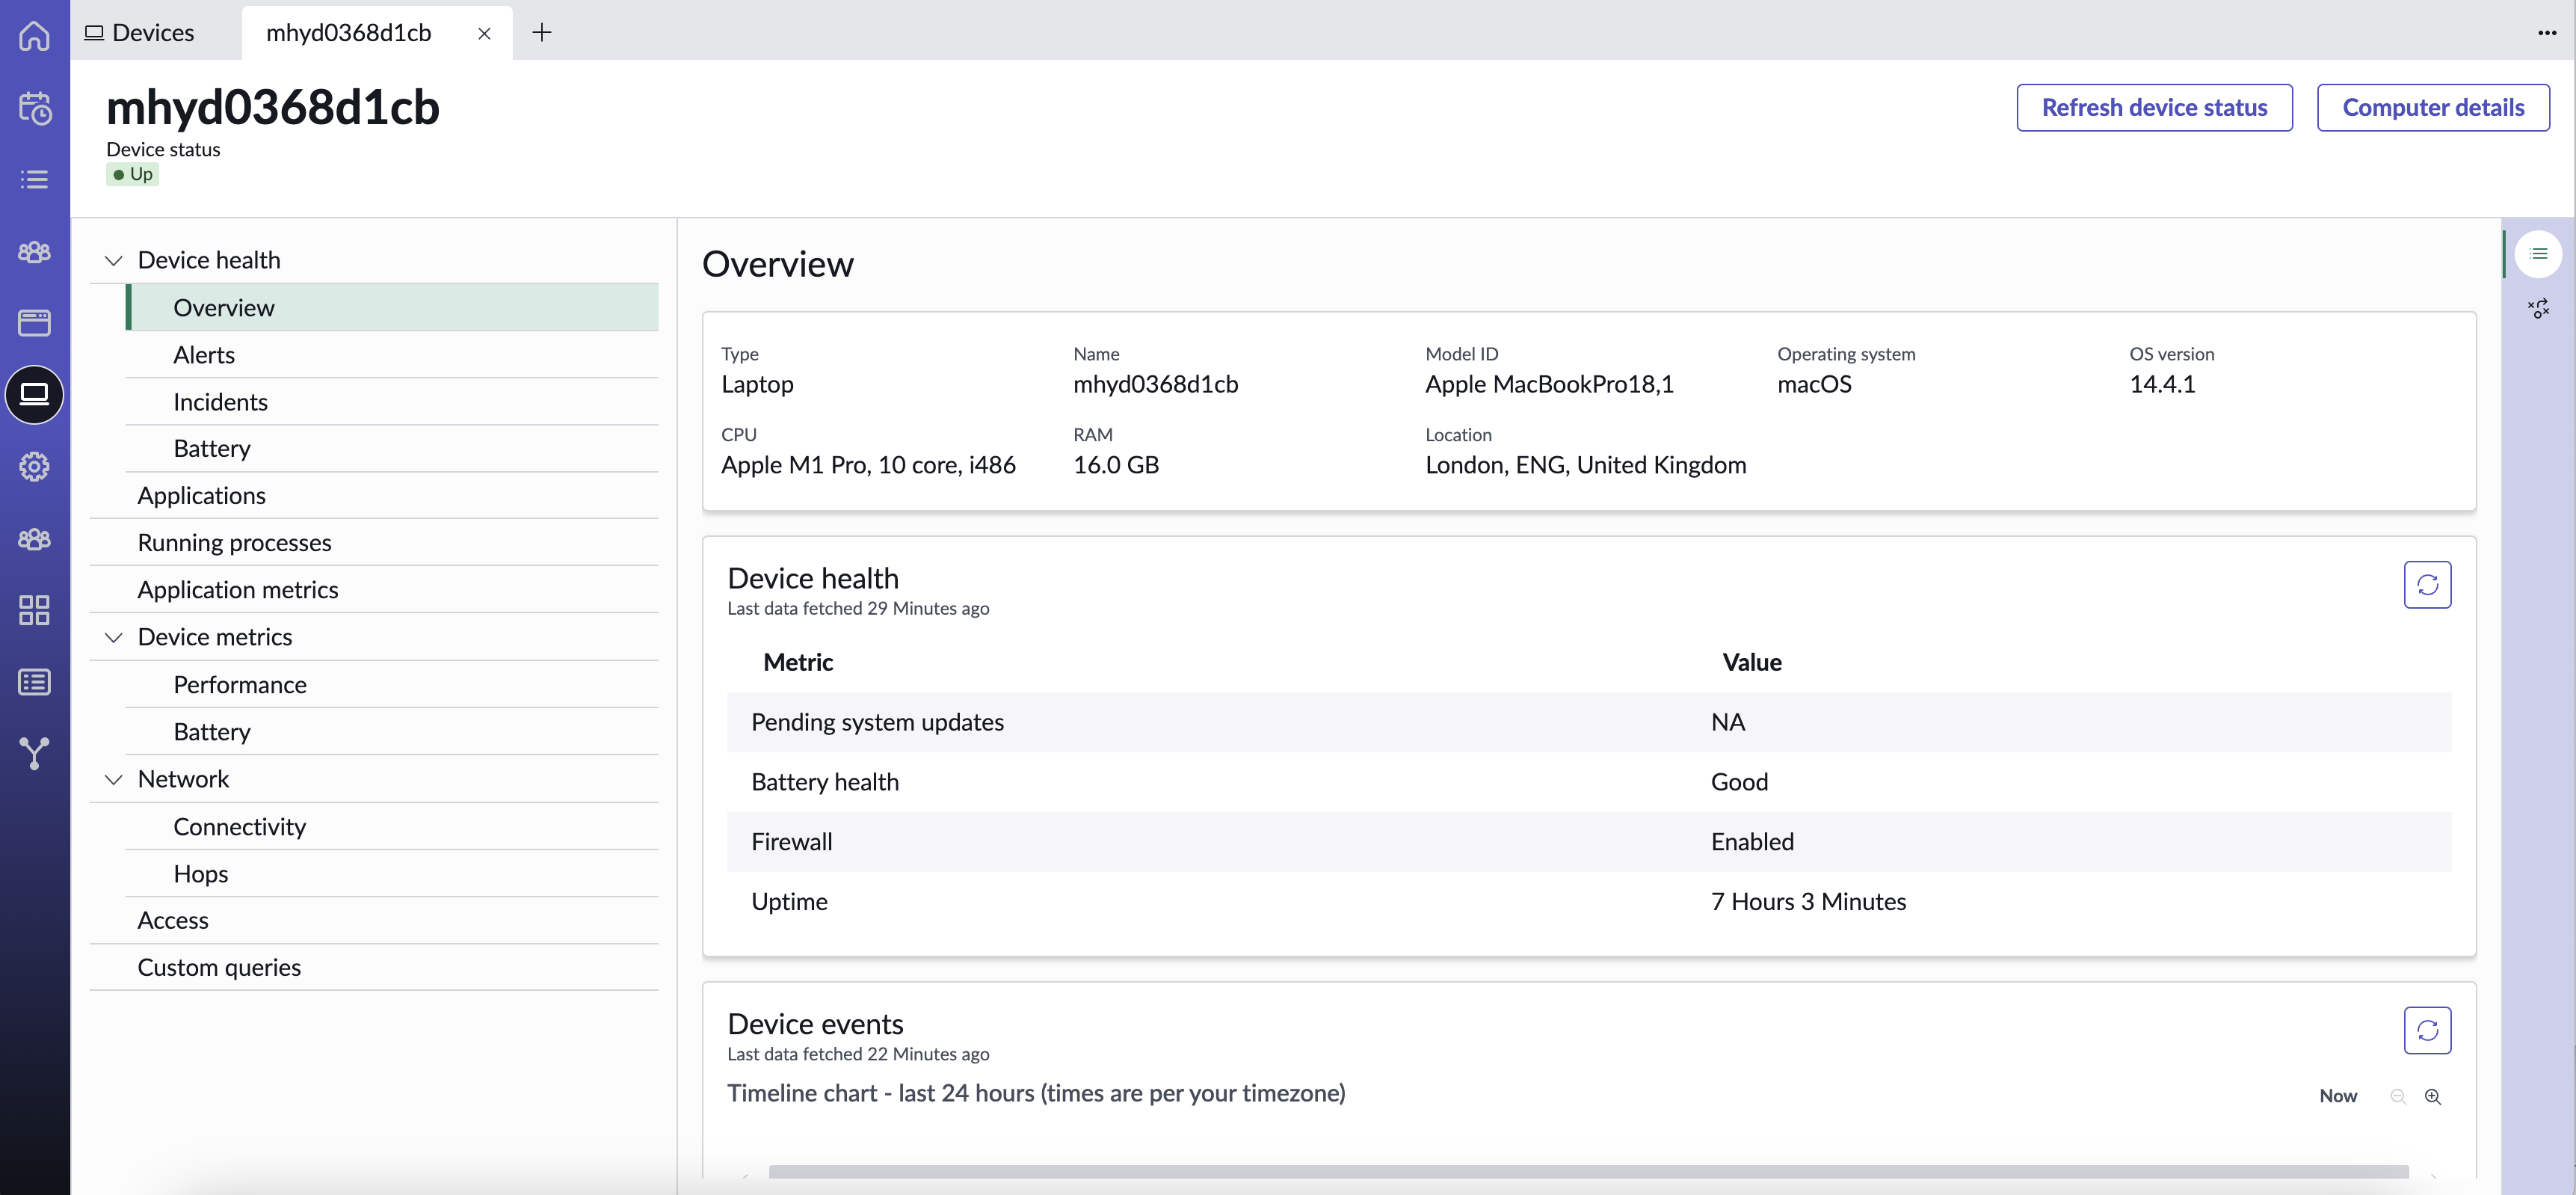
Task: Switch to the Devices tab
Action: (x=140, y=33)
